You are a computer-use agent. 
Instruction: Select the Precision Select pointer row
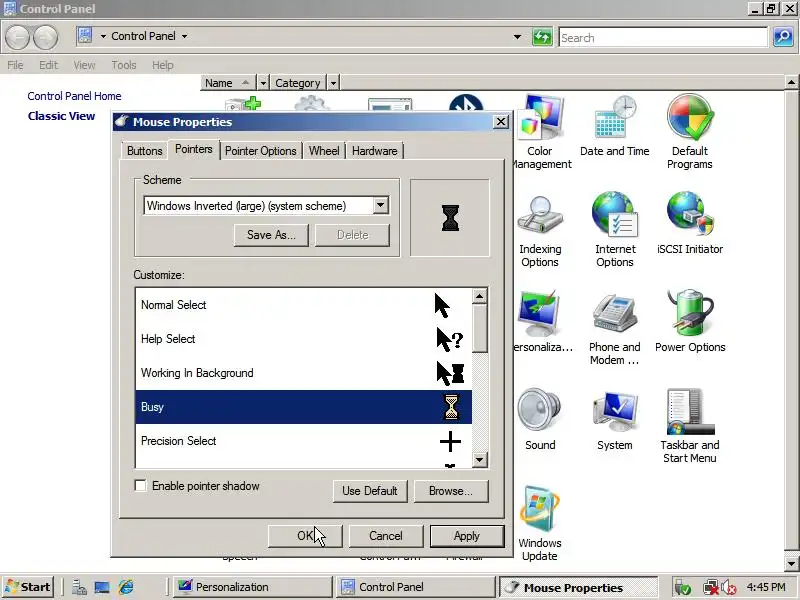pyautogui.click(x=304, y=441)
